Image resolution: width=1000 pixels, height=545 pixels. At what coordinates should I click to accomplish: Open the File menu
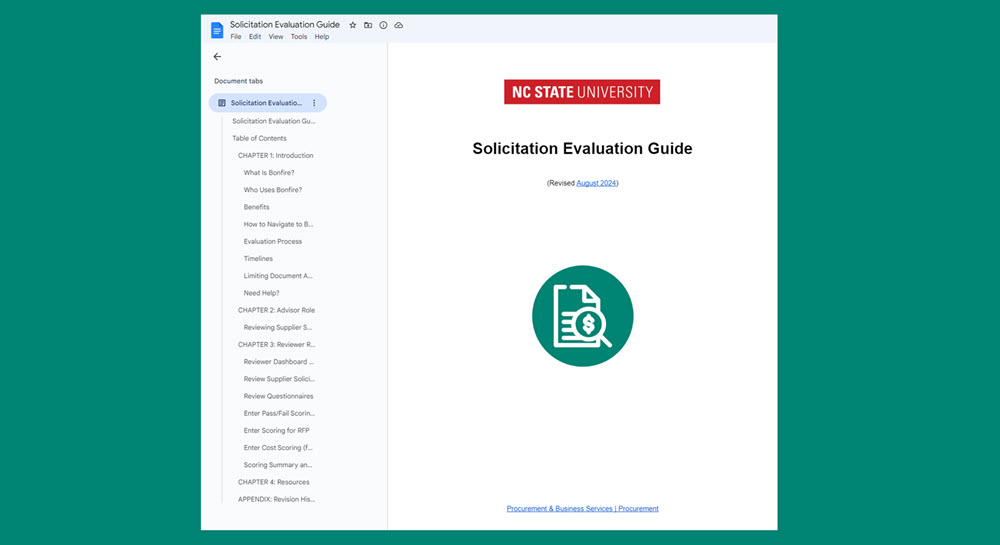pyautogui.click(x=236, y=37)
